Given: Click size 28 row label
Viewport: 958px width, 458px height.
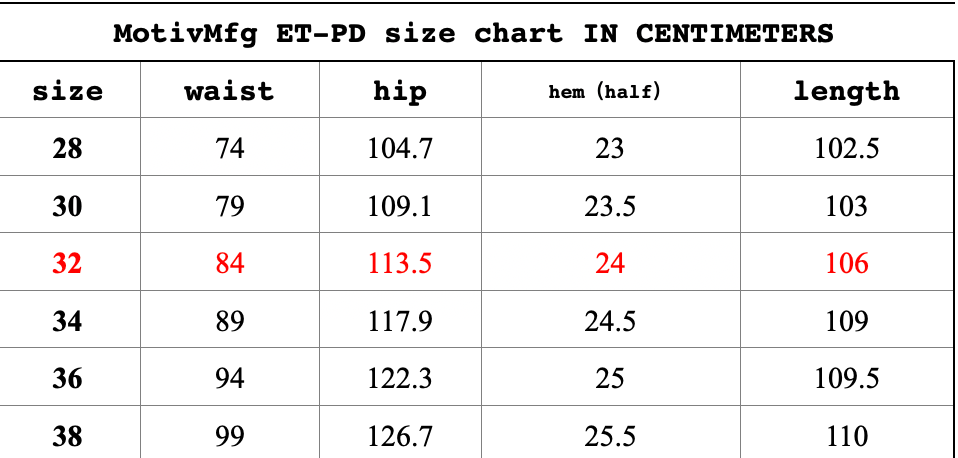Looking at the screenshot, I should tap(68, 149).
